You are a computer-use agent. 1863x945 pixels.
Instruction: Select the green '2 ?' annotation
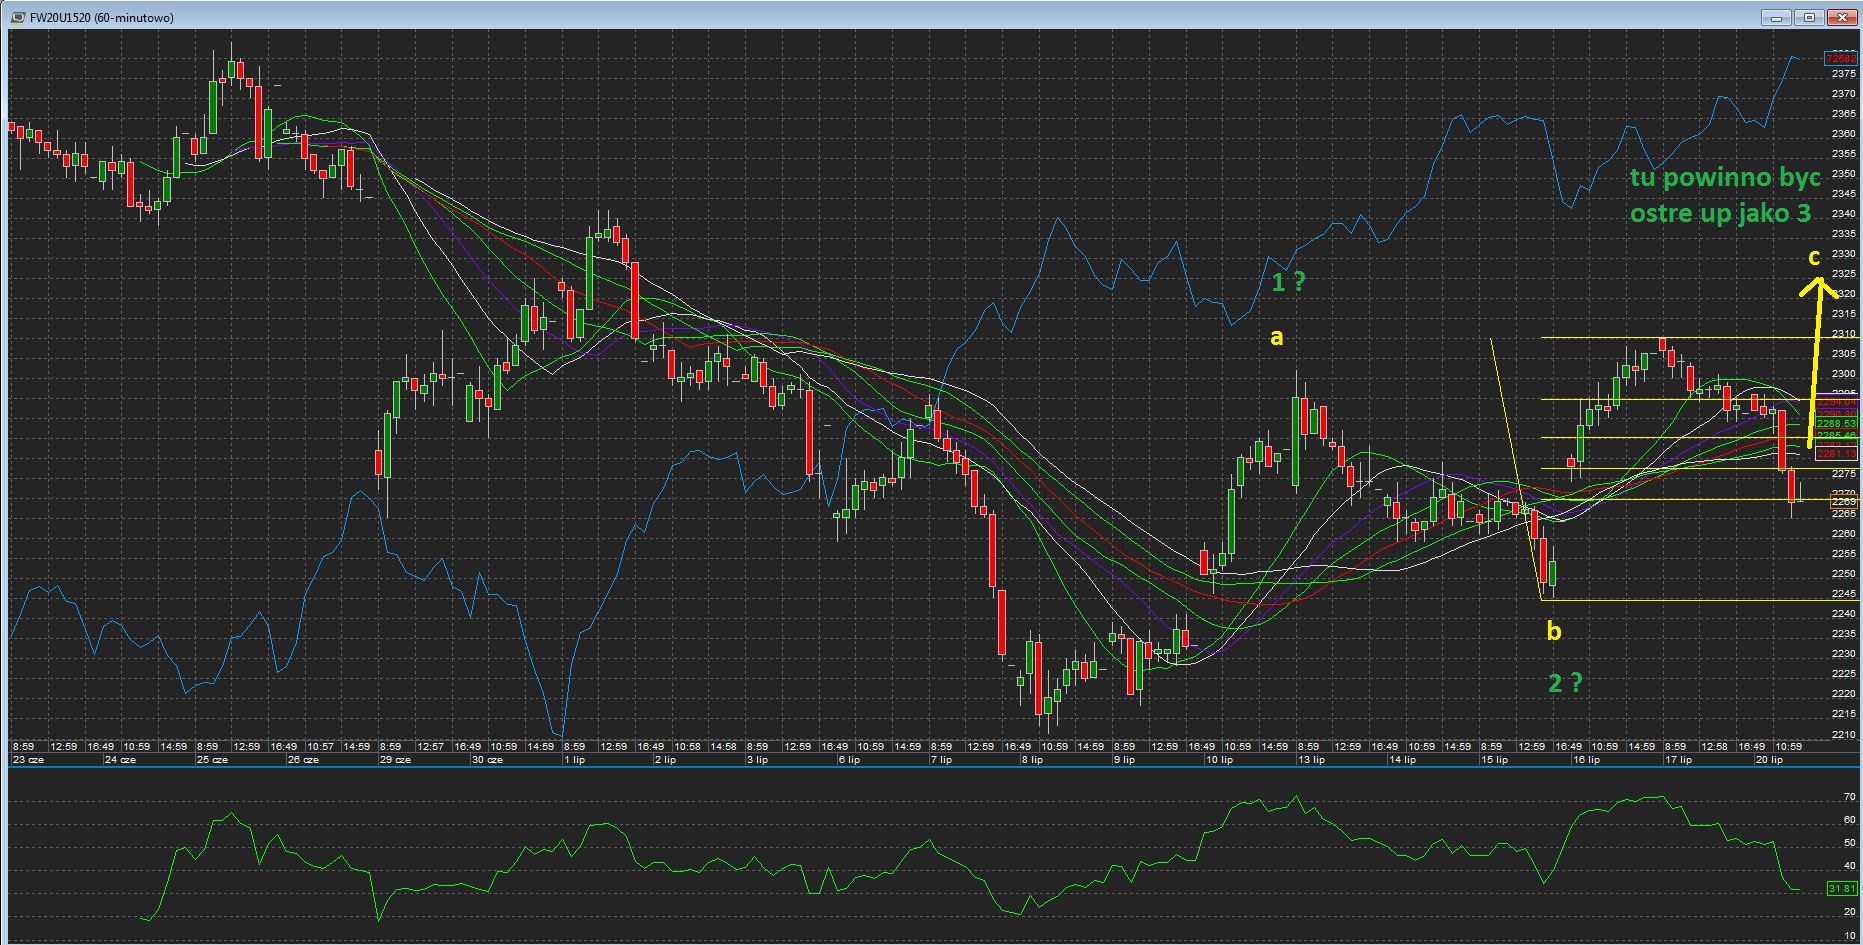pos(1565,683)
